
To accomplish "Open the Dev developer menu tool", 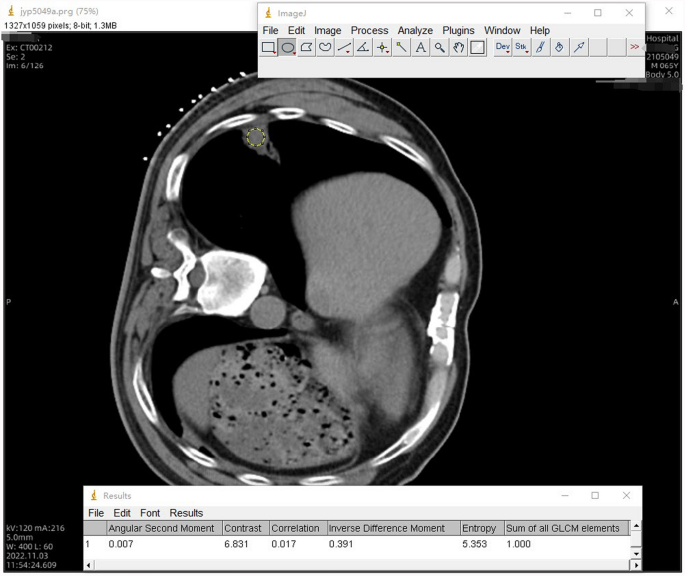I will 502,47.
